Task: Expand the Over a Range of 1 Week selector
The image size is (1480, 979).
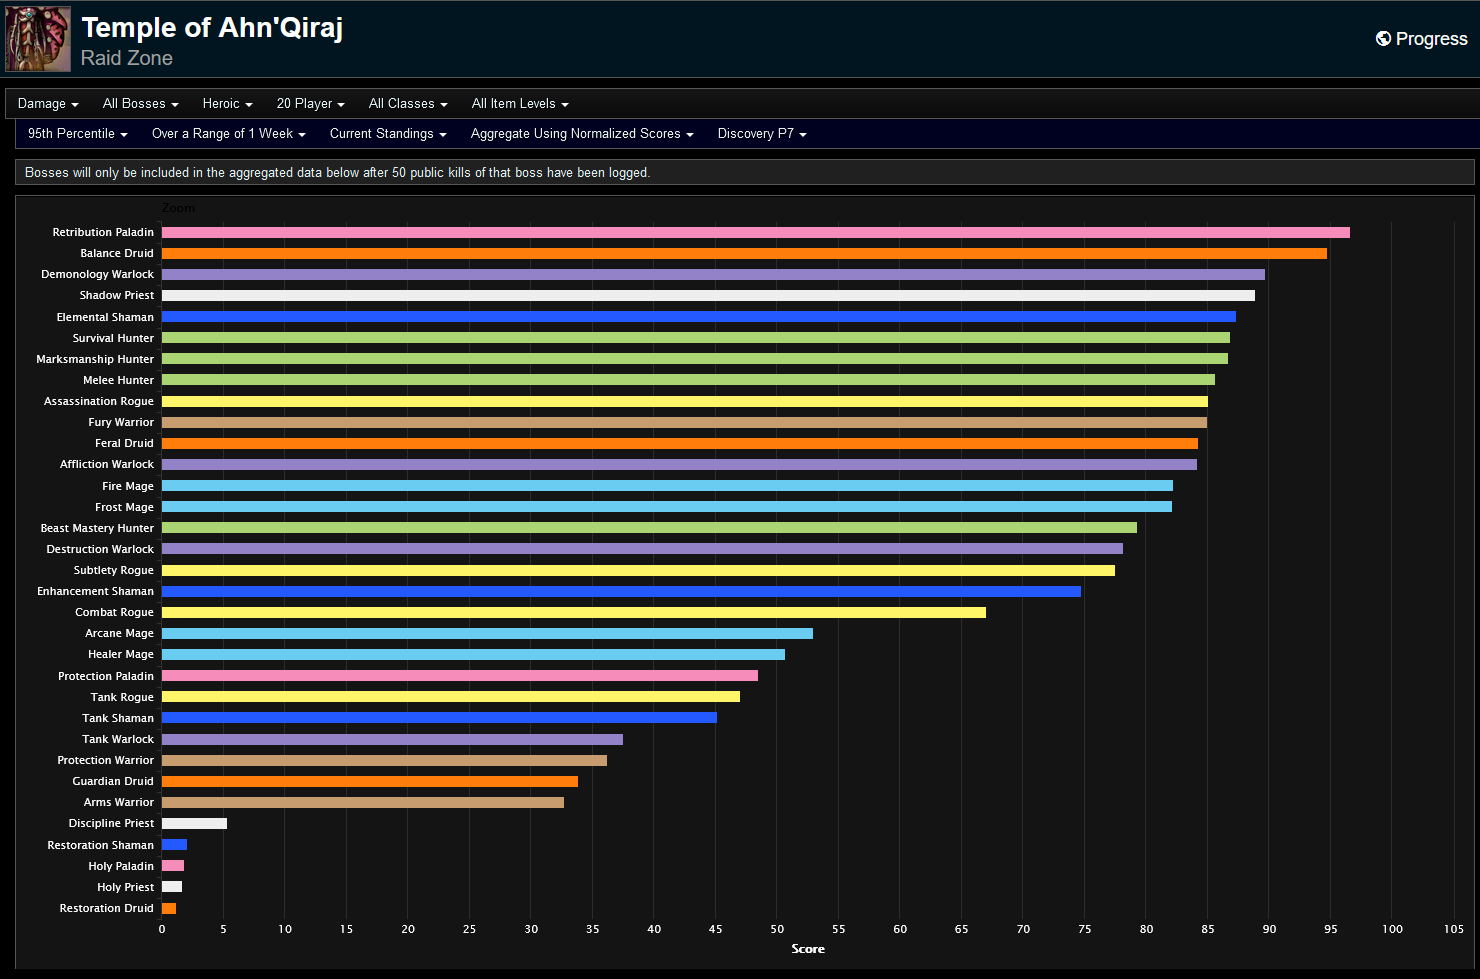Action: pyautogui.click(x=228, y=133)
